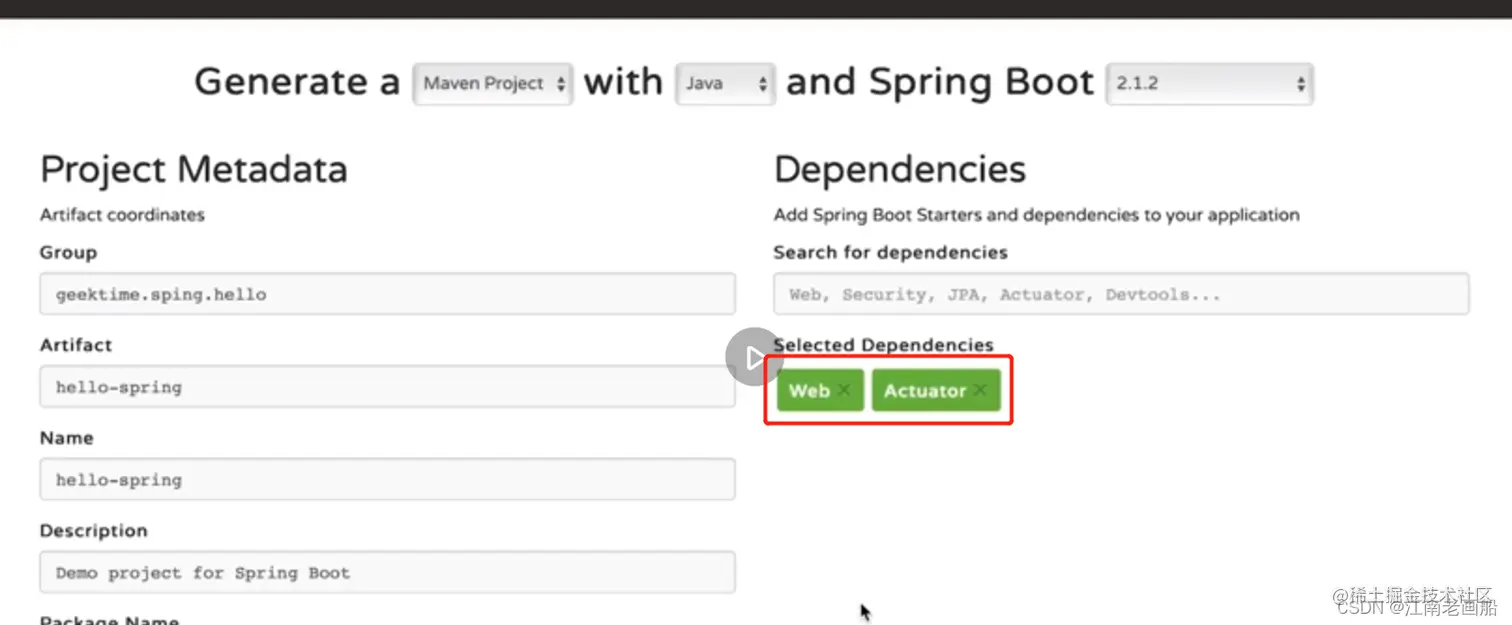Open the Maven Project type dropdown
Viewport: 1512px width, 625px height.
(493, 84)
